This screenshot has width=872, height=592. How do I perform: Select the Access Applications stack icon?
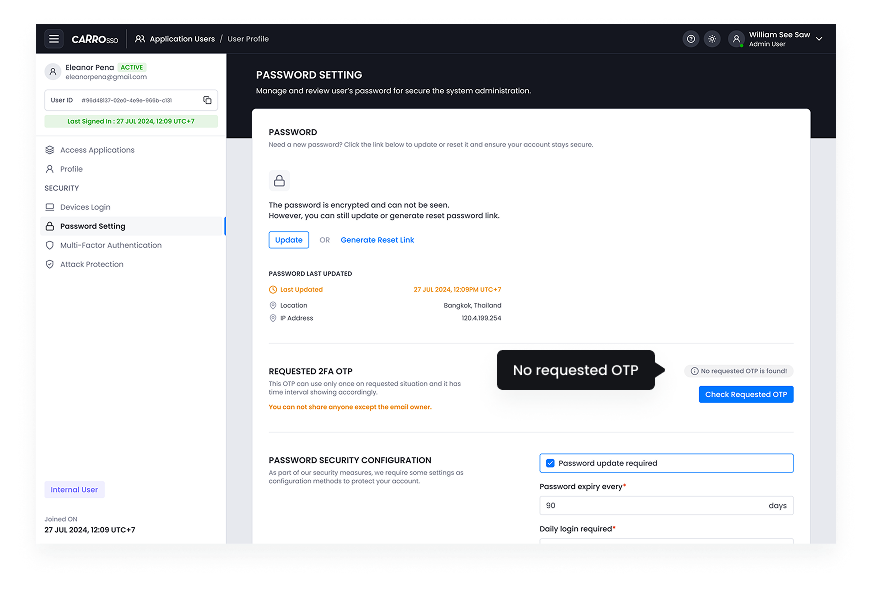[51, 150]
